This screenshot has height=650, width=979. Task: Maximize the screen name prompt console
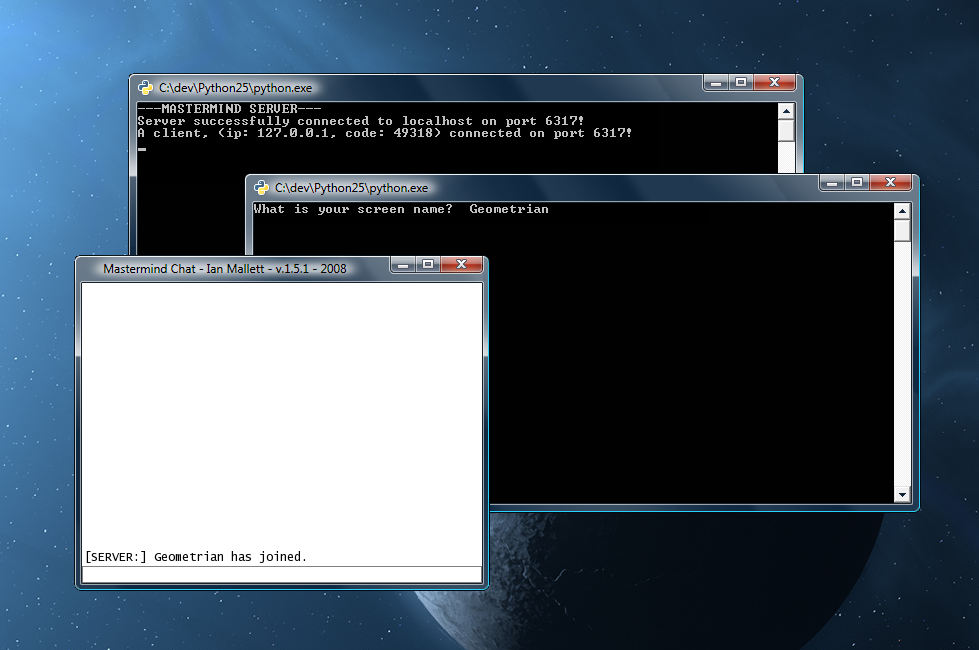[x=857, y=183]
